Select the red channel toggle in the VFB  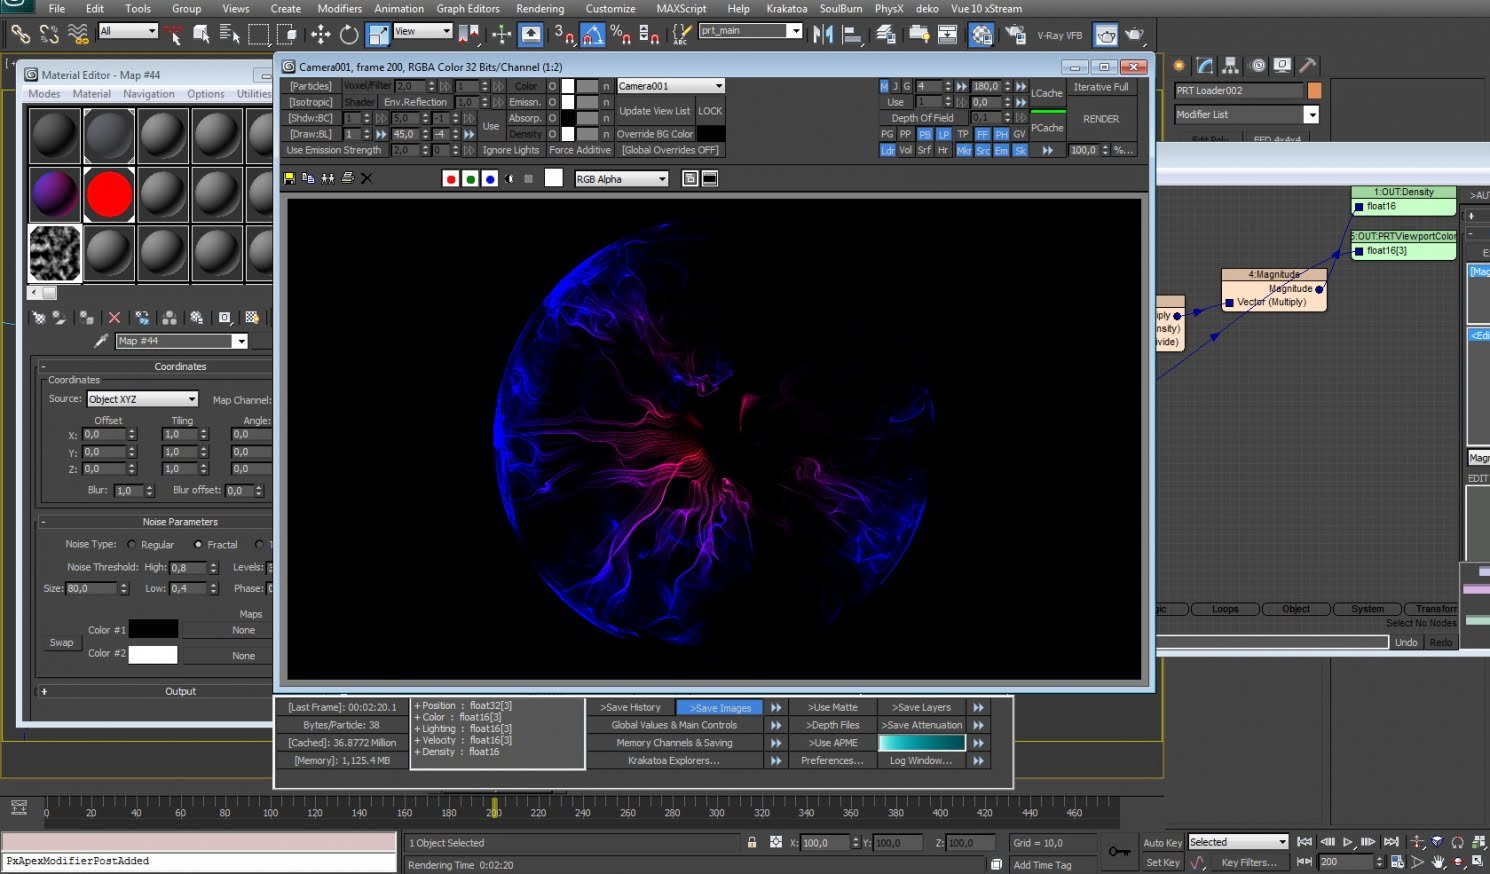450,178
